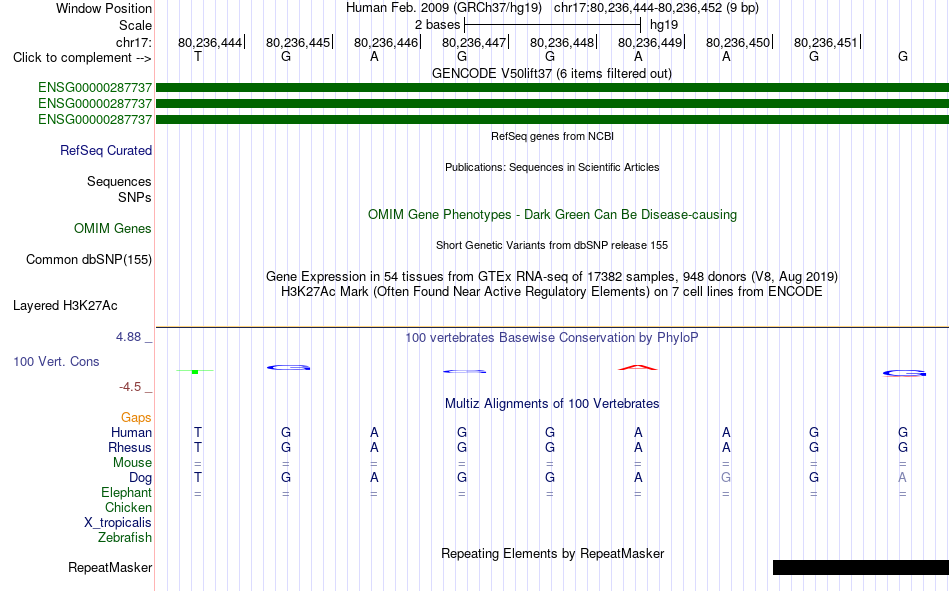The height and width of the screenshot is (591, 950).
Task: Click '100 vertebrates Basewise Conservation by PhyloP' title
Action: coord(552,338)
